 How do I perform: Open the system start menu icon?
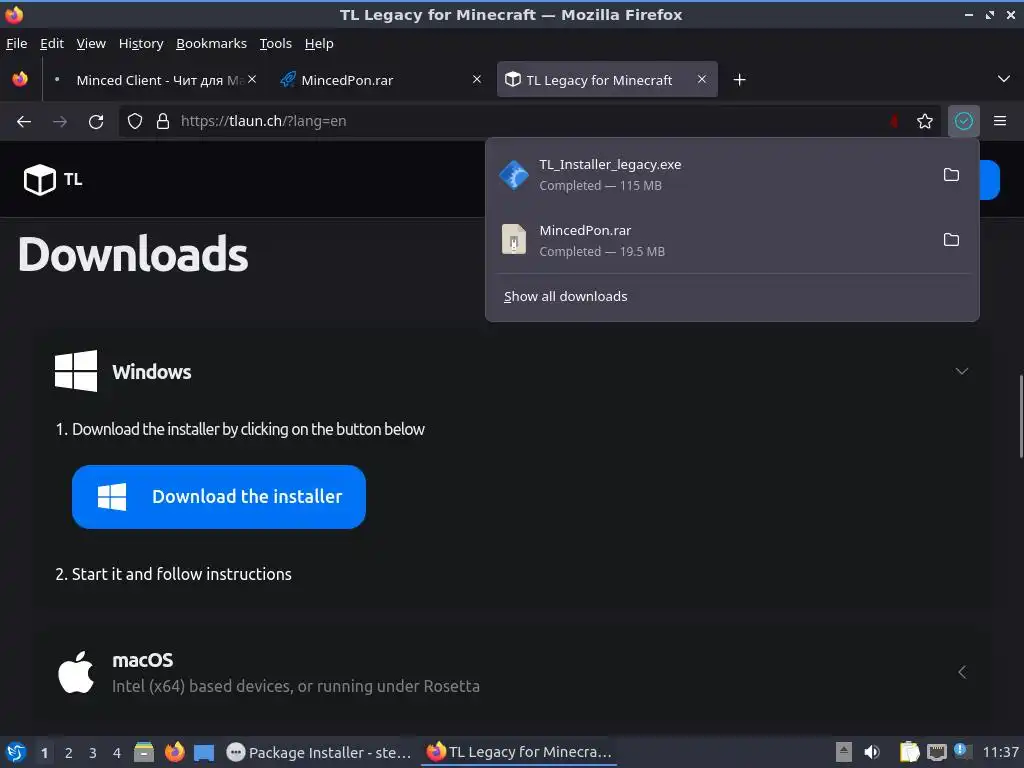[x=16, y=752]
